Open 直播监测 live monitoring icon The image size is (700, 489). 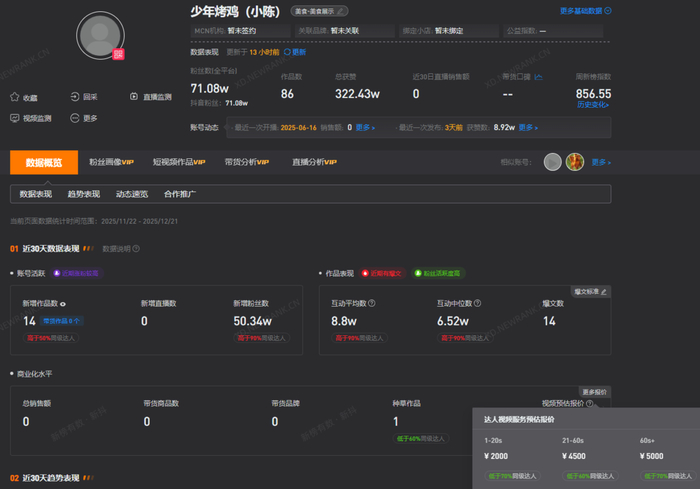click(x=134, y=96)
